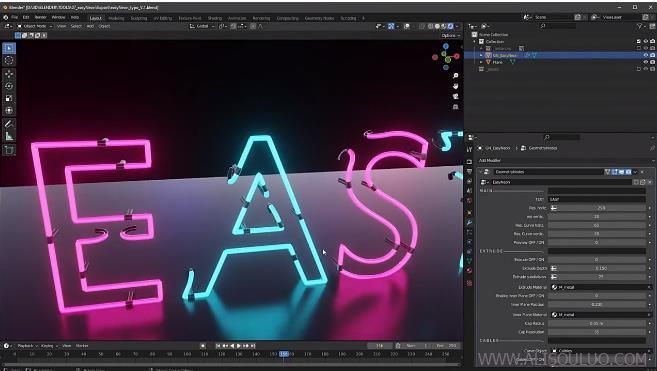Switch to rendered viewport shading

[x=450, y=26]
